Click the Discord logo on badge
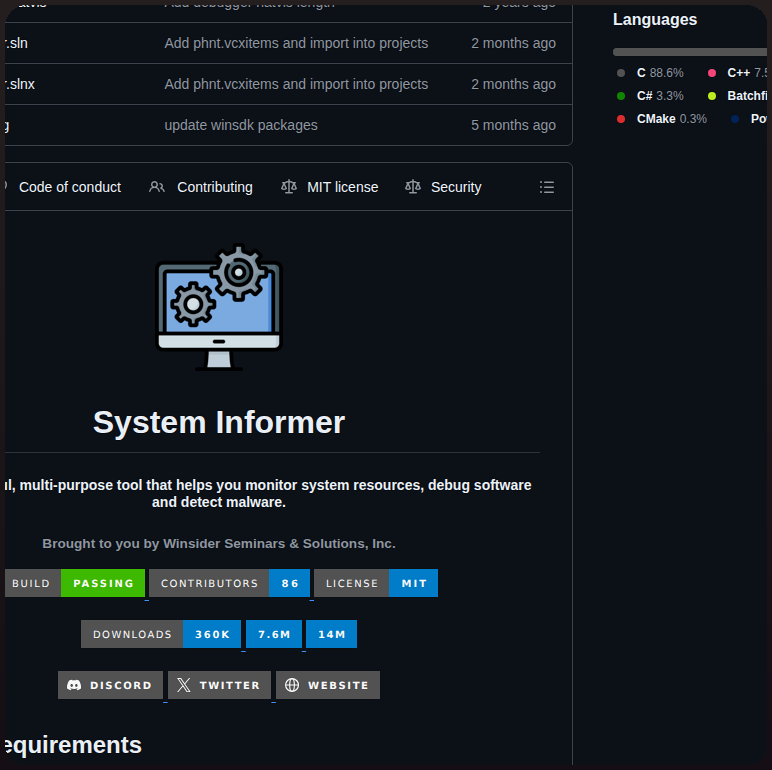This screenshot has height=770, width=772. pos(74,685)
